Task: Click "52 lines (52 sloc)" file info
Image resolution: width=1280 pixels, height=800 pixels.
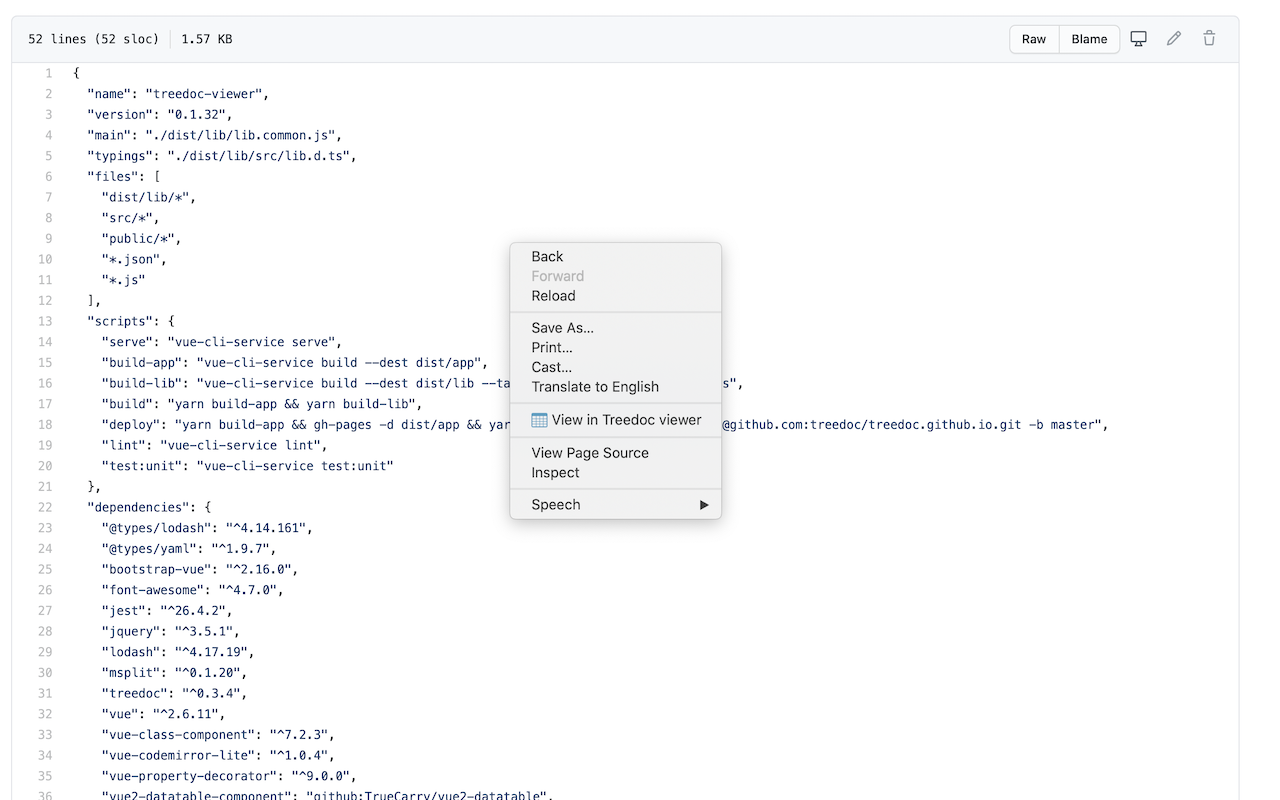Action: pyautogui.click(x=93, y=39)
